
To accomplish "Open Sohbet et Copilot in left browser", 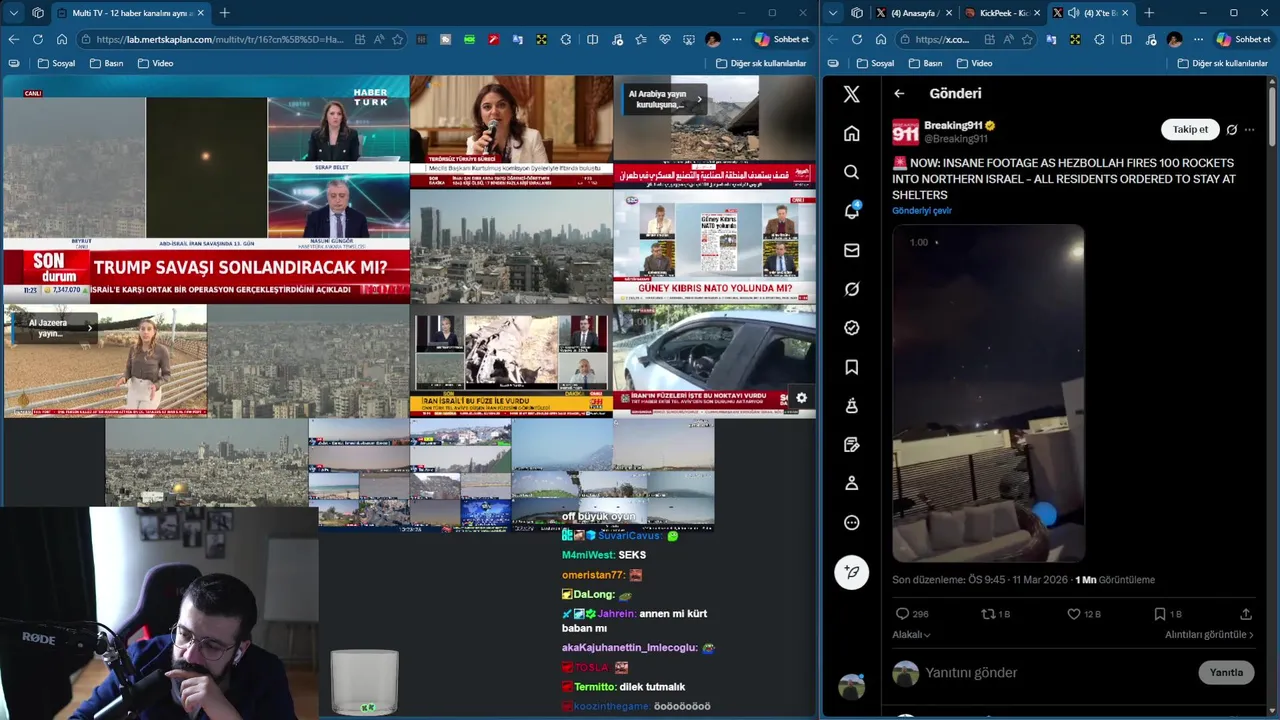I will (782, 39).
